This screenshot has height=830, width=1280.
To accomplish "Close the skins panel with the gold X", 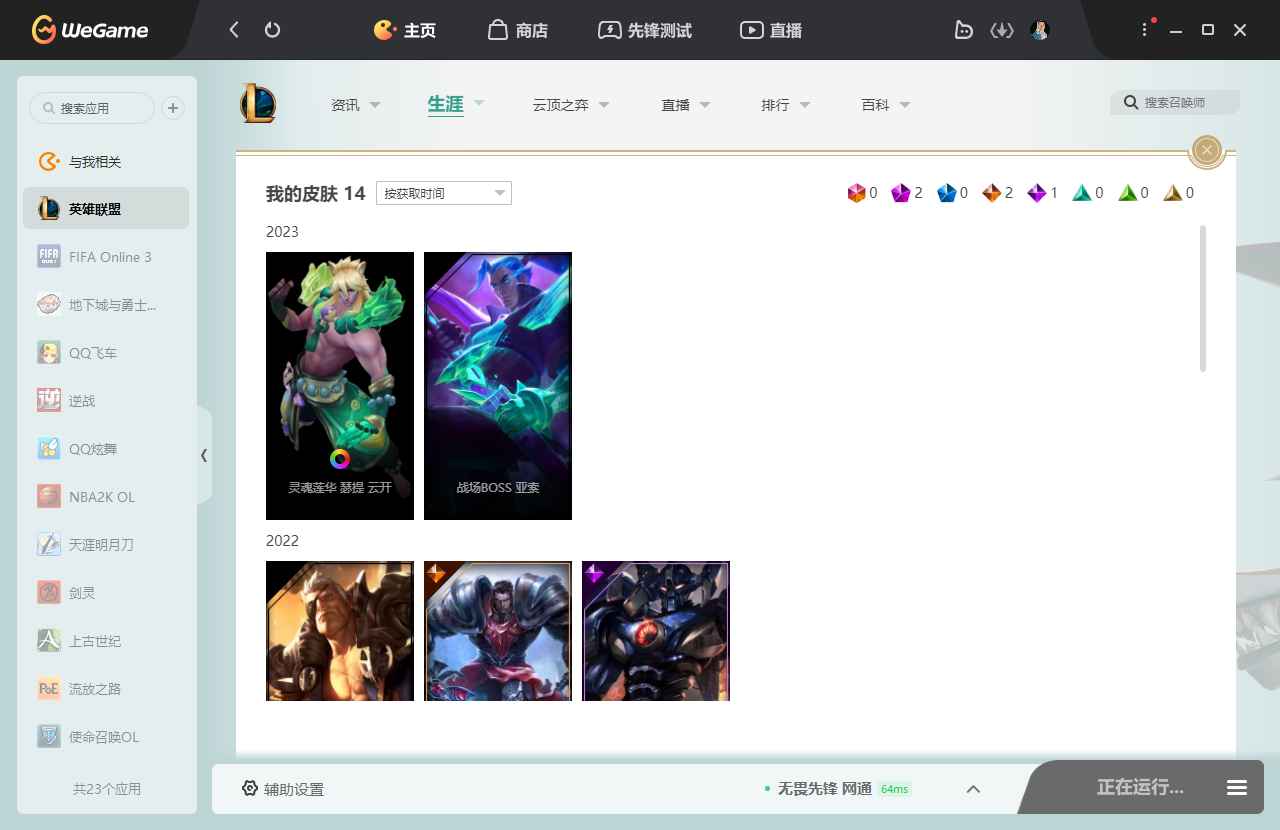I will (x=1207, y=150).
